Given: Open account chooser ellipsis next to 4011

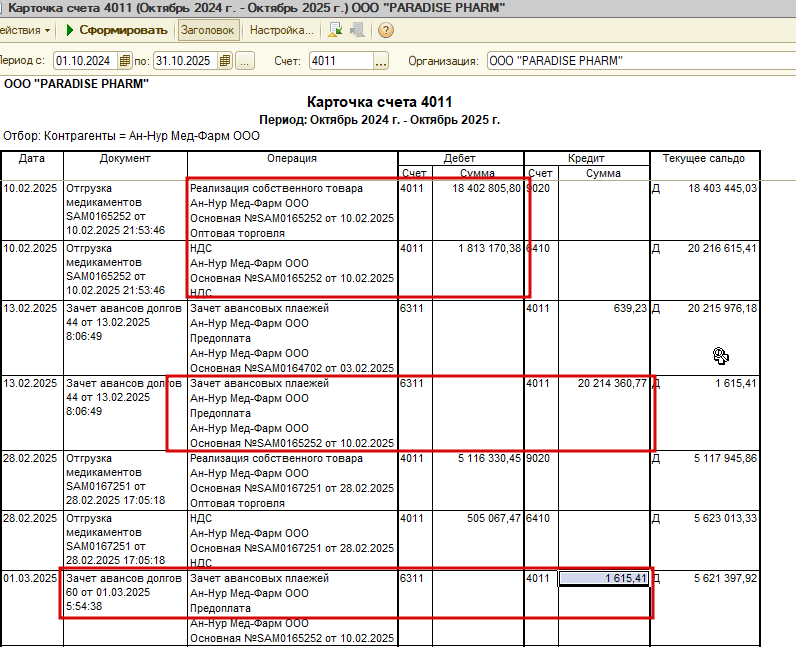Looking at the screenshot, I should coord(381,61).
